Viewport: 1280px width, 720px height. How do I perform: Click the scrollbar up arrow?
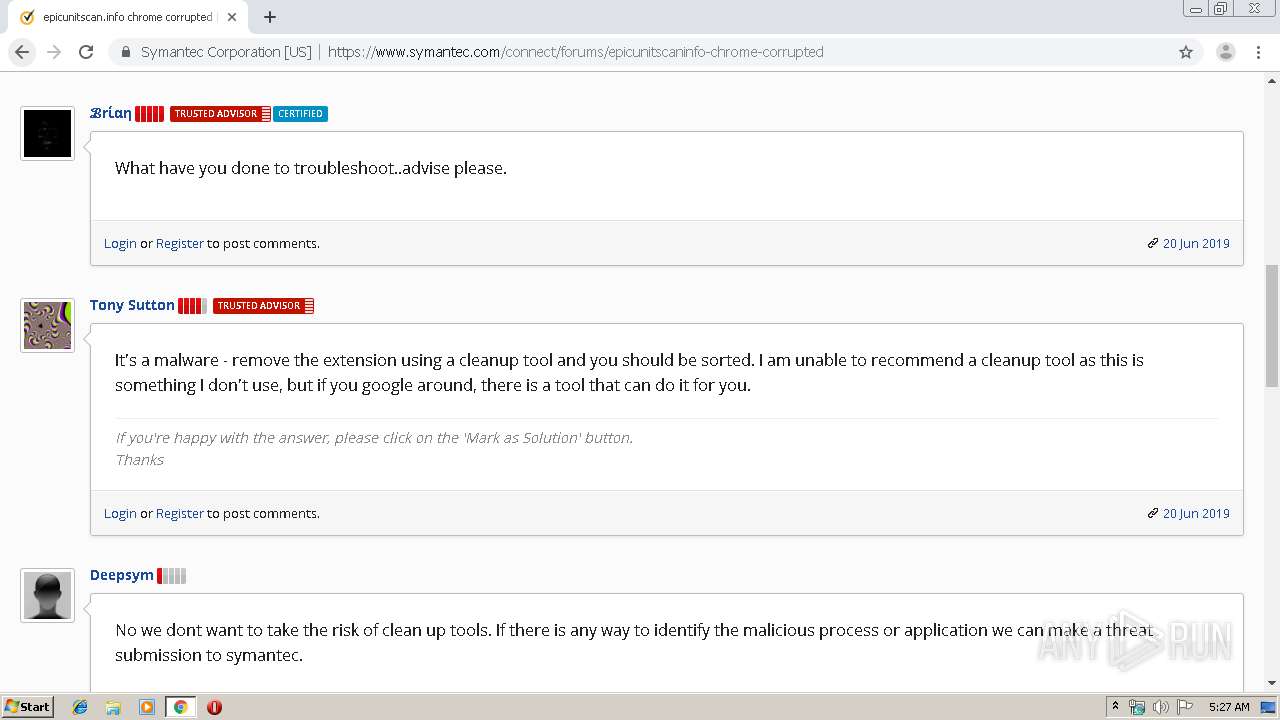click(1271, 81)
